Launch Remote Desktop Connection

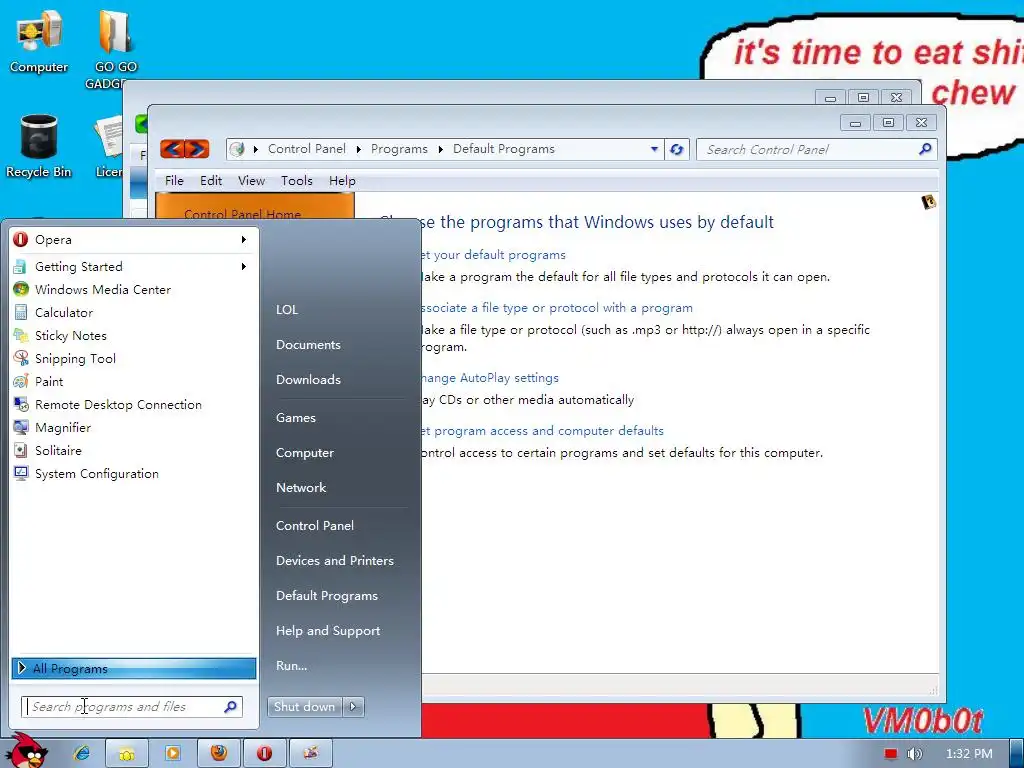pos(134,404)
